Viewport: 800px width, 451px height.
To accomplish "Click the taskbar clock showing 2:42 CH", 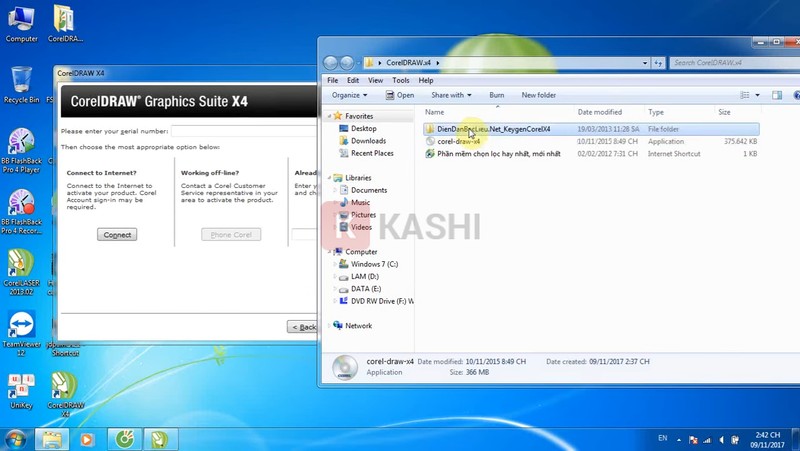I will [x=768, y=440].
